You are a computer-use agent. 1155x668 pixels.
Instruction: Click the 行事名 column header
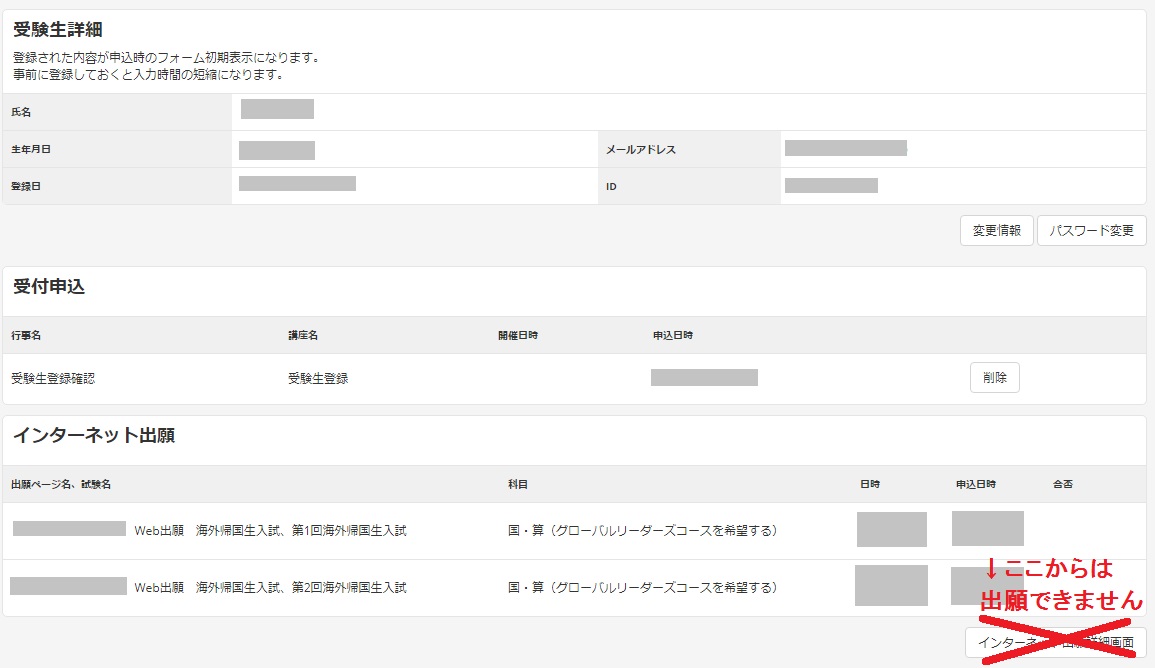26,335
